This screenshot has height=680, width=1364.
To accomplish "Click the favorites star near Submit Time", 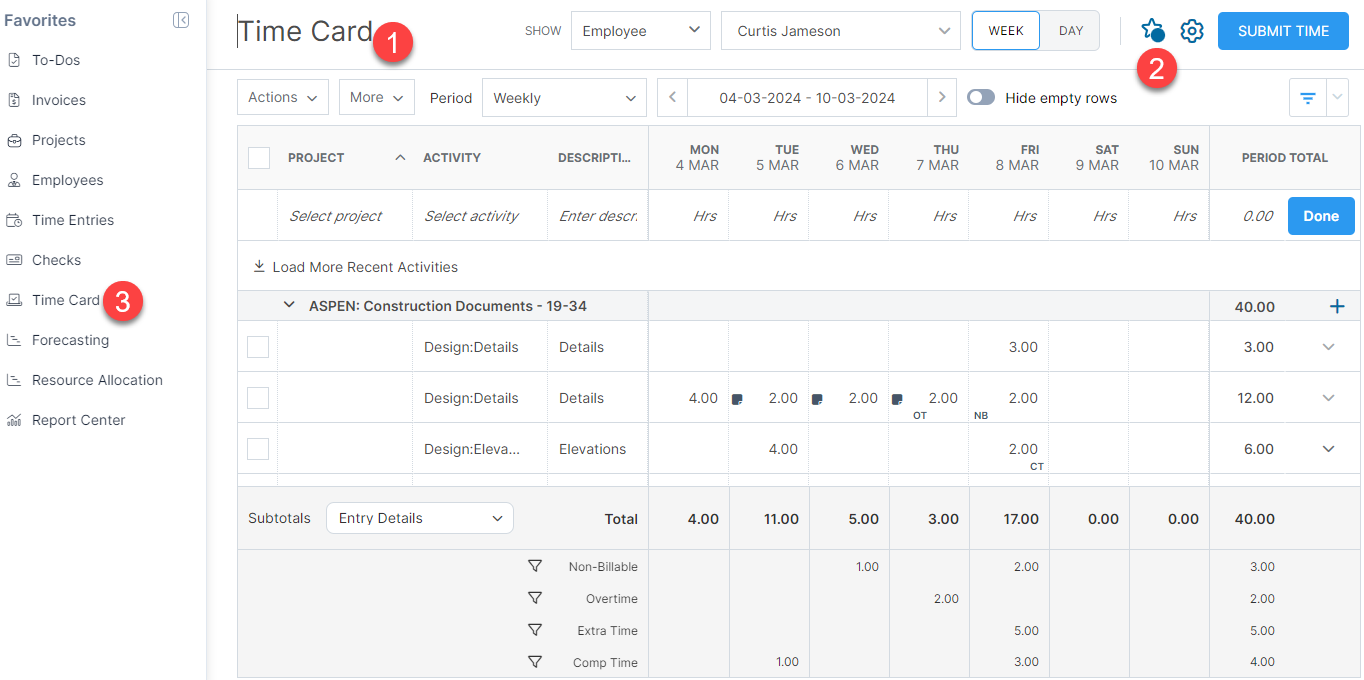I will 1152,30.
